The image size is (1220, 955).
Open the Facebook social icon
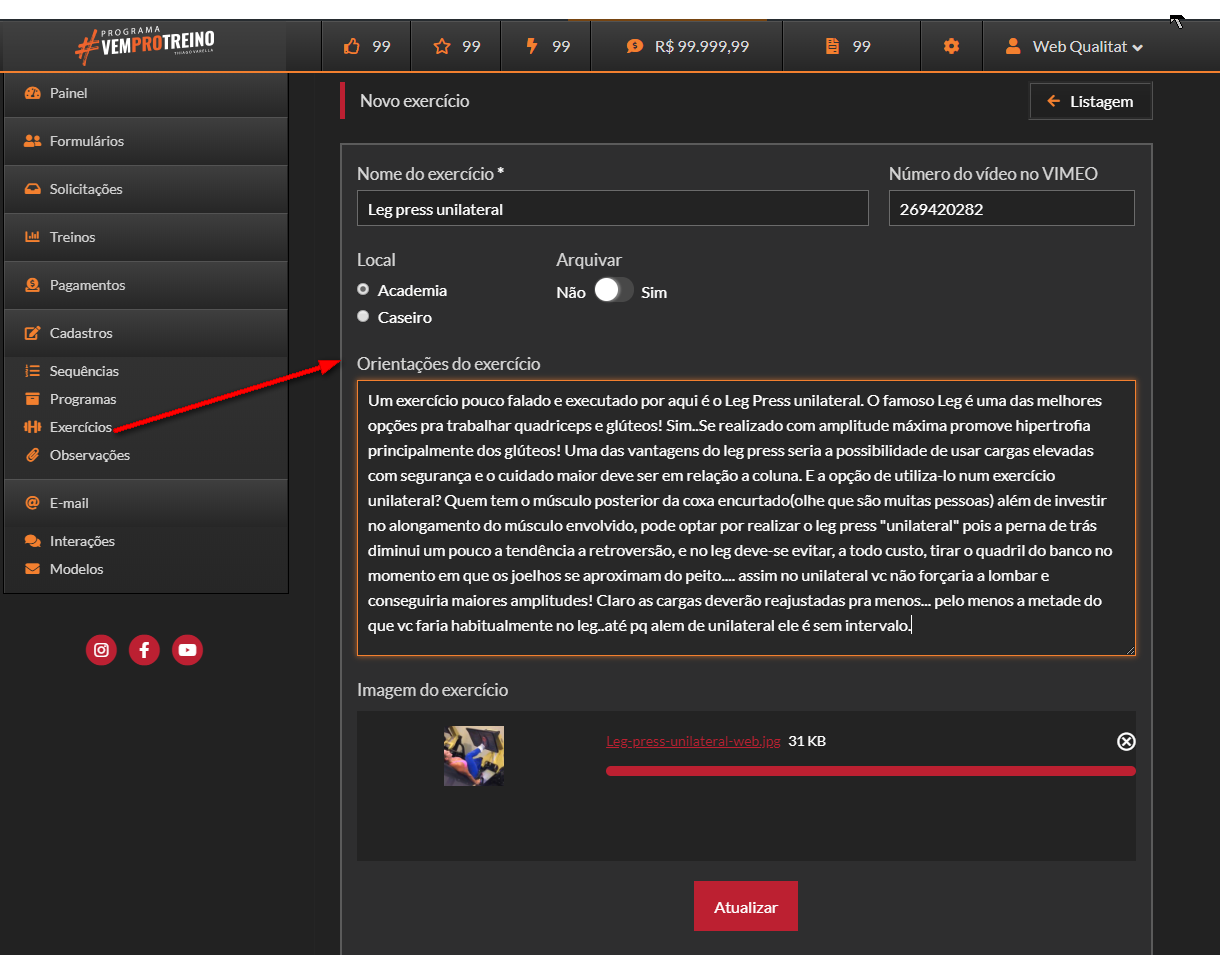pos(144,650)
